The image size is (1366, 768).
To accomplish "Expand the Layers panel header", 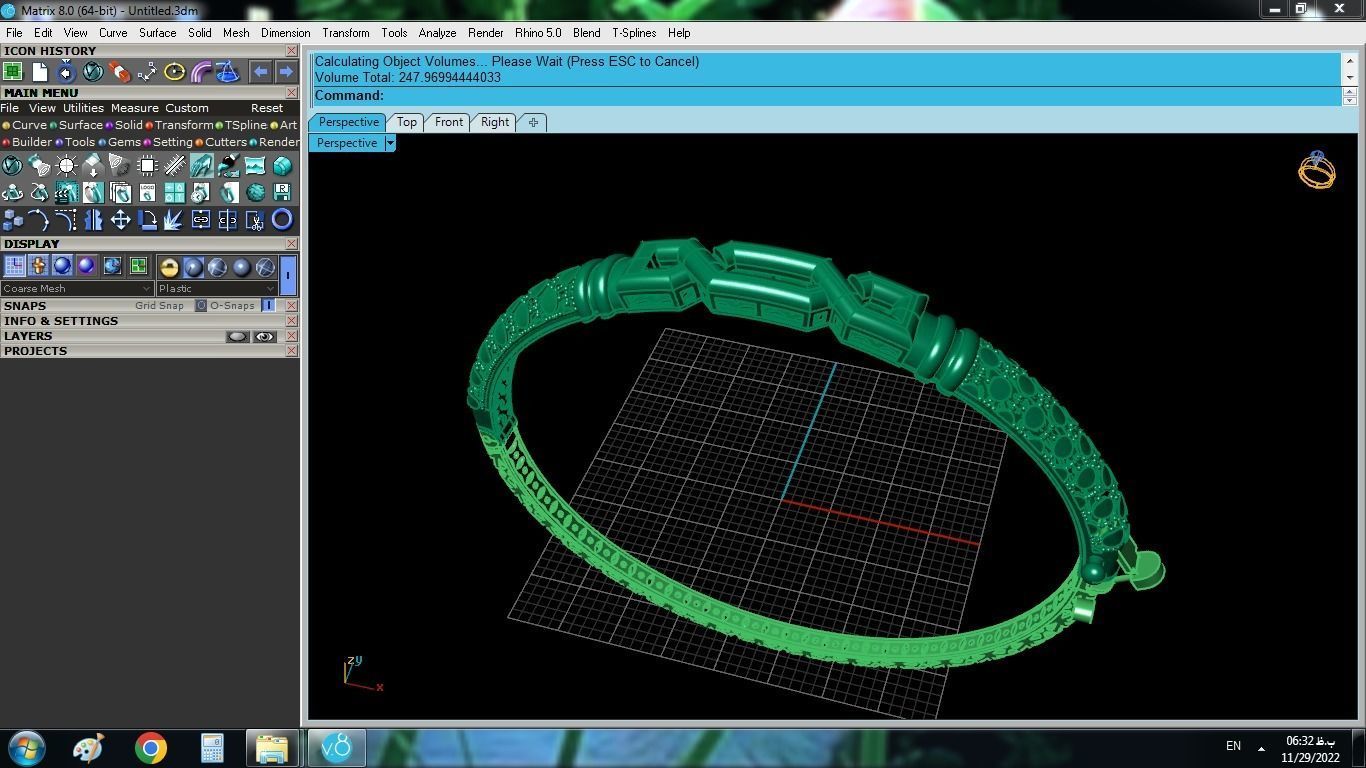I will (x=28, y=336).
